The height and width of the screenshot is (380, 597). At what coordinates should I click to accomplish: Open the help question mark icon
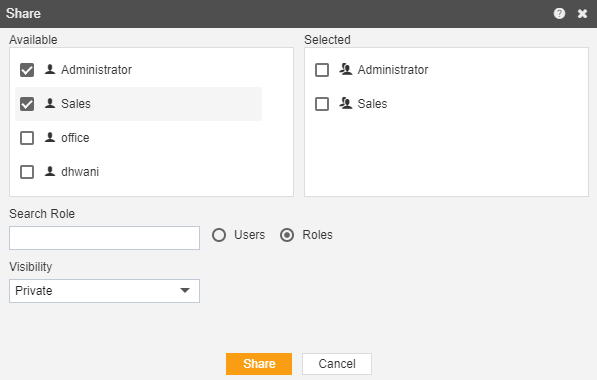[559, 14]
